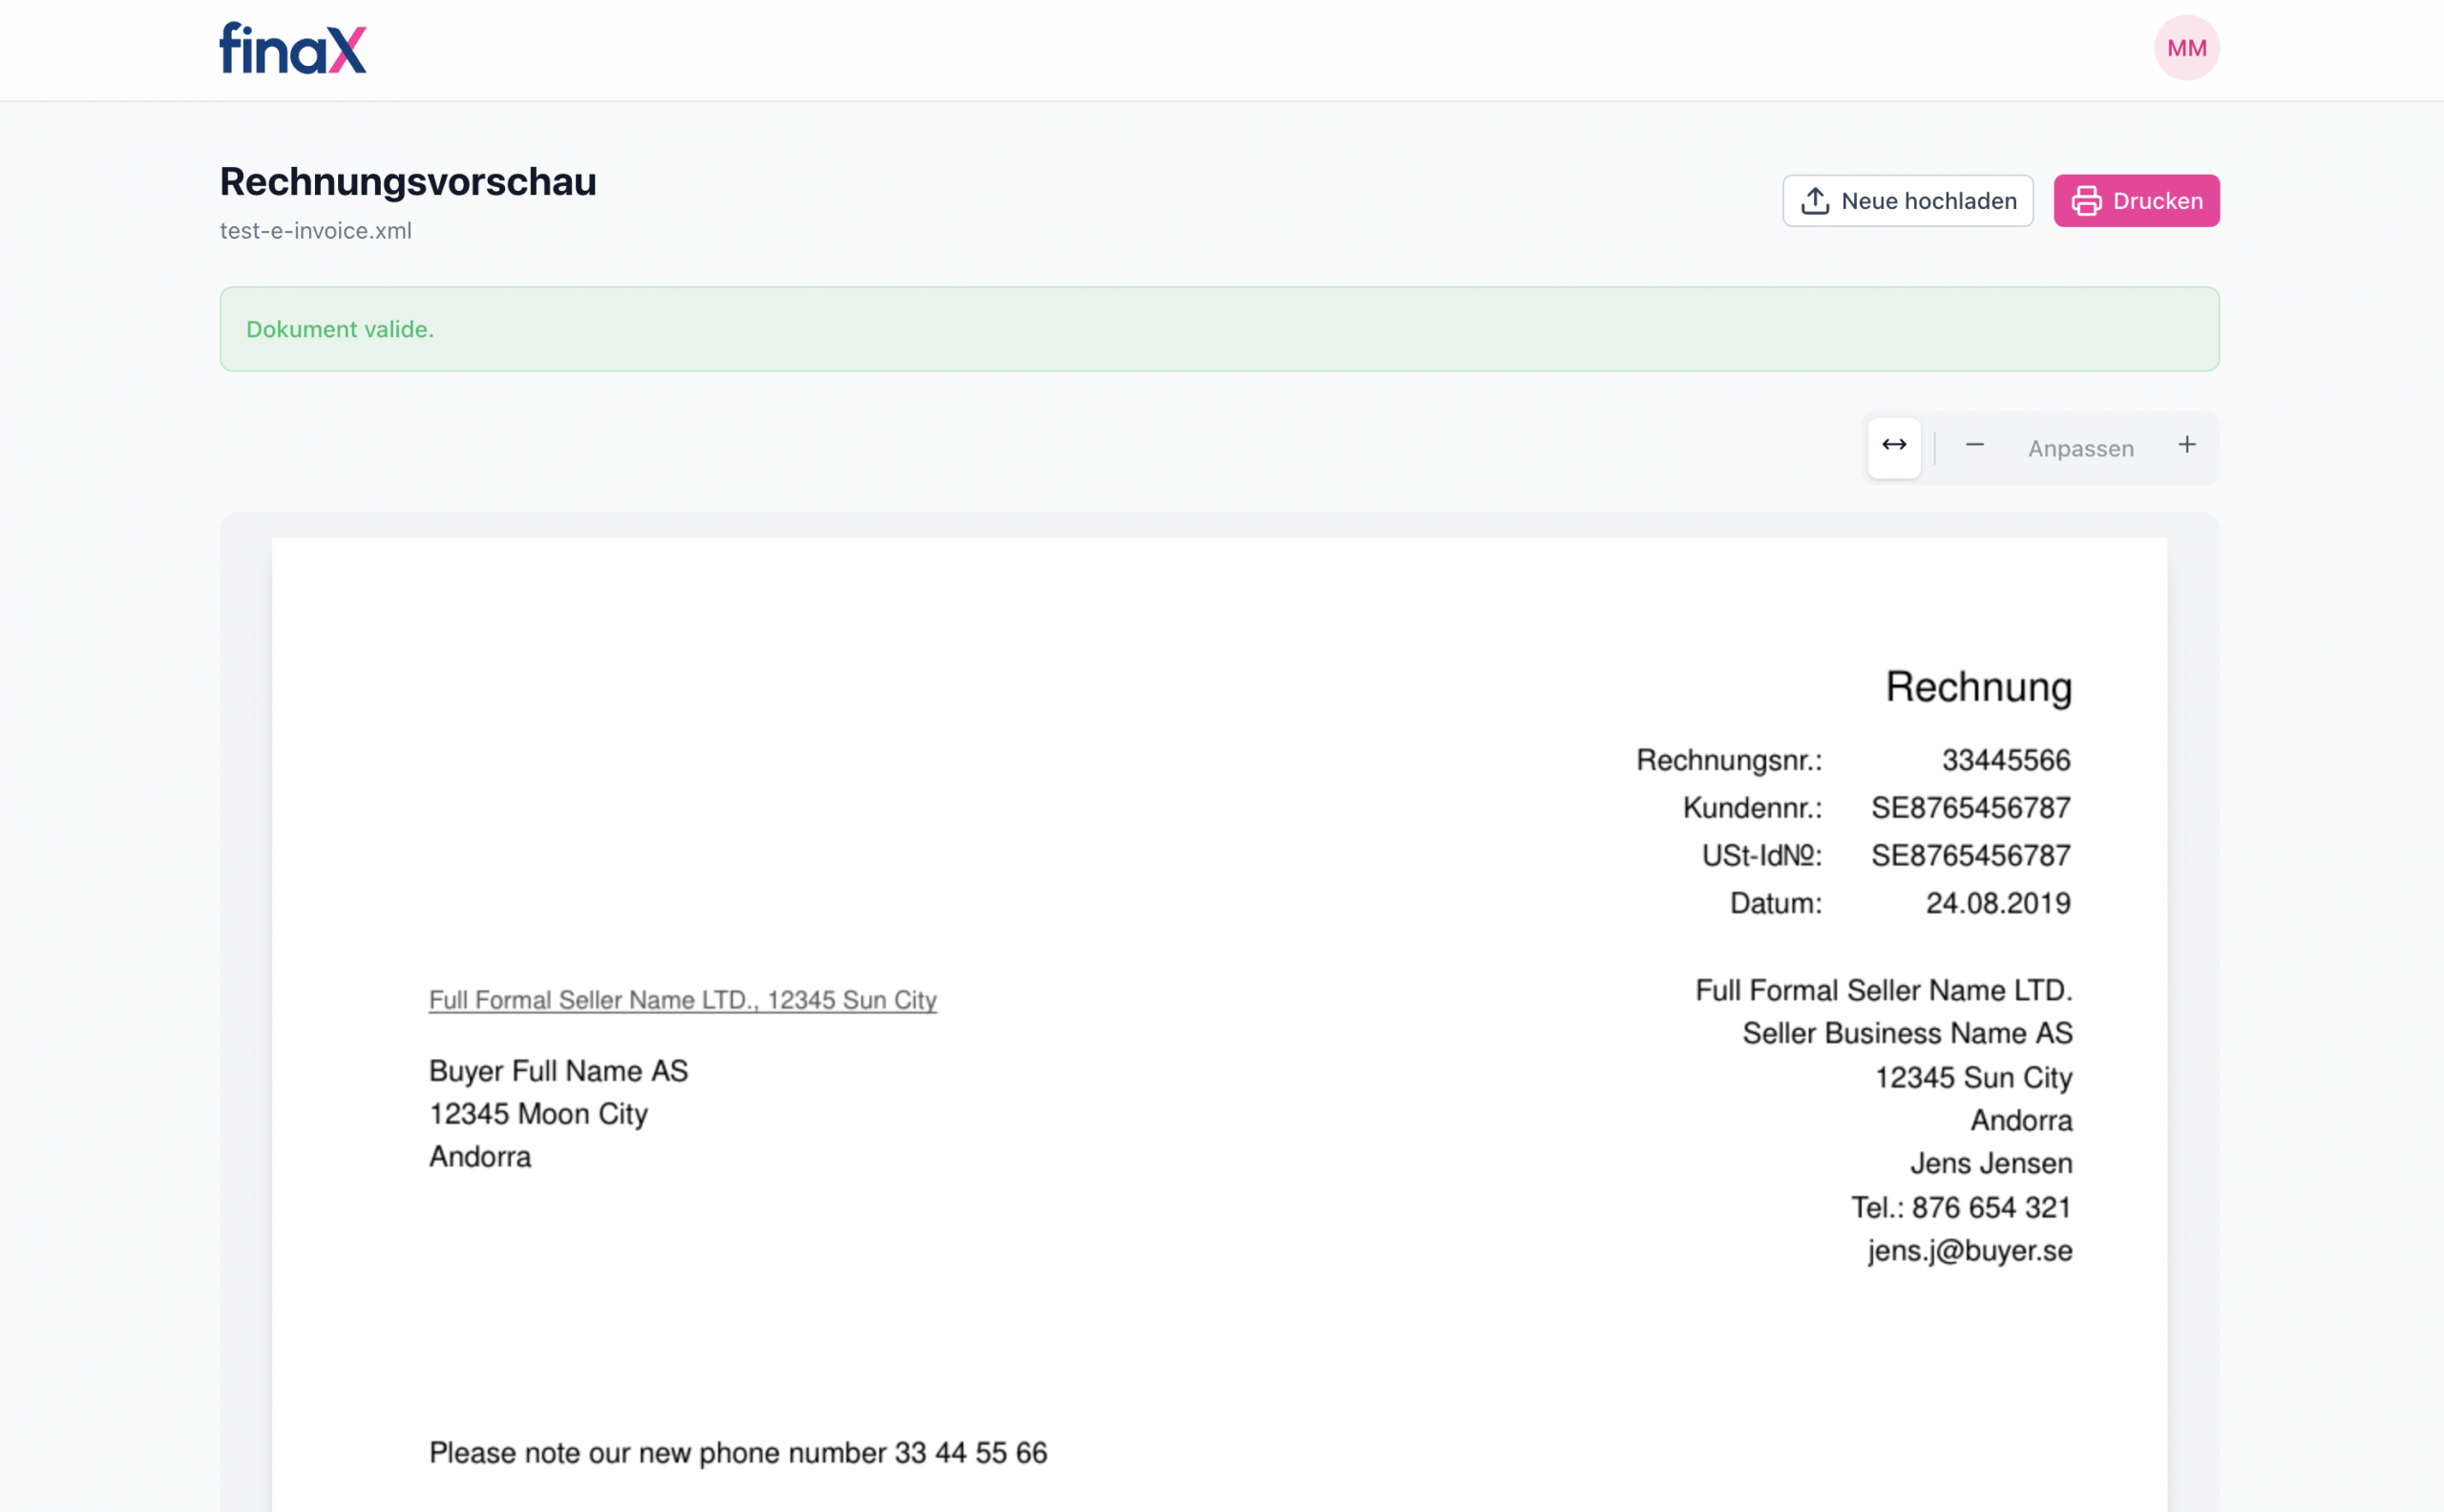Click the phone number note text
The image size is (2444, 1512).
(x=738, y=1453)
